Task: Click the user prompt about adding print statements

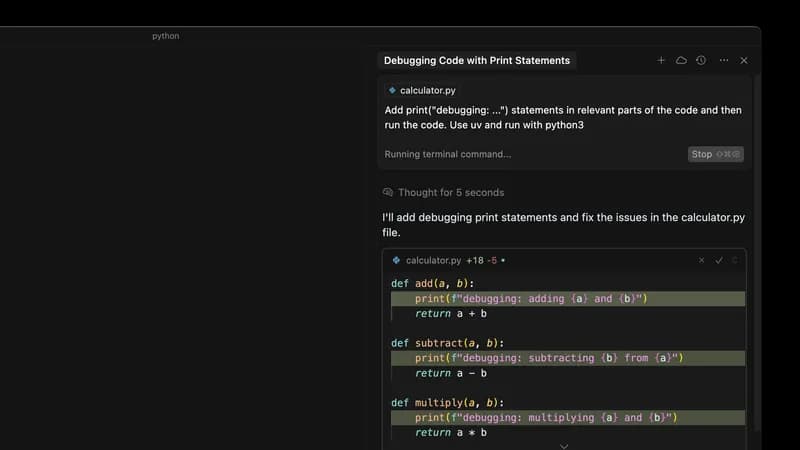Action: coord(563,117)
